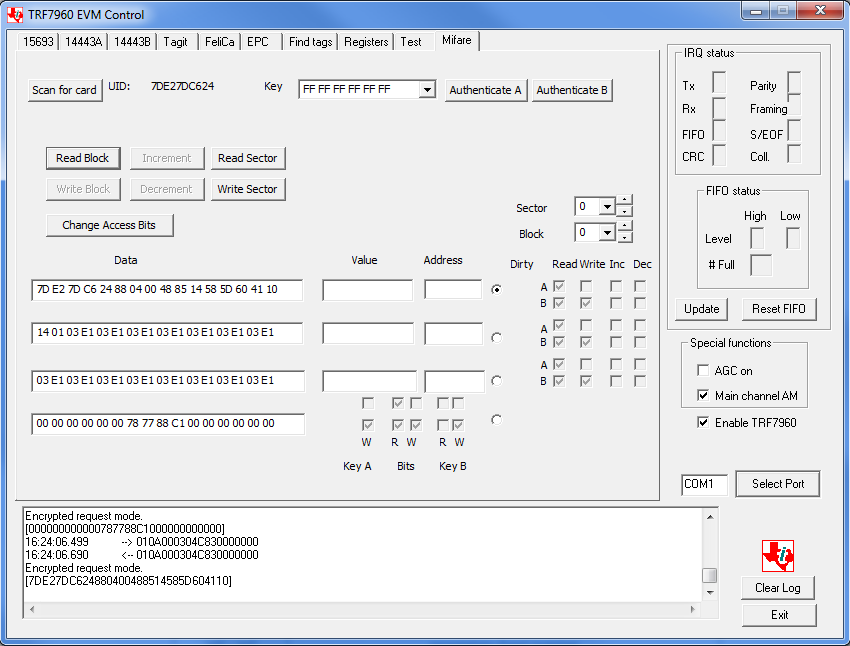
Task: Select the Dirty radio button for the top data row
Action: pyautogui.click(x=496, y=290)
